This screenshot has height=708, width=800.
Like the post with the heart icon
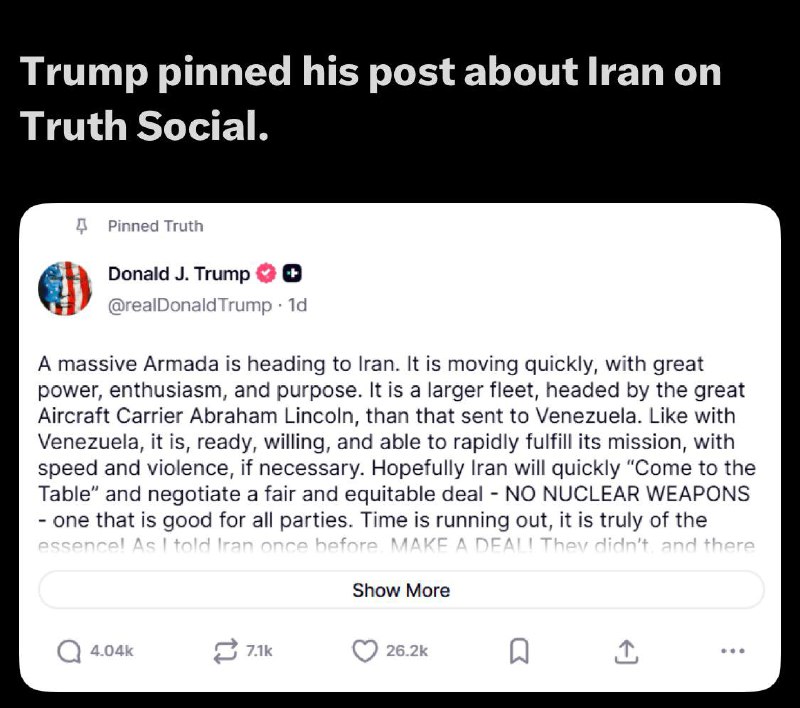pyautogui.click(x=365, y=651)
